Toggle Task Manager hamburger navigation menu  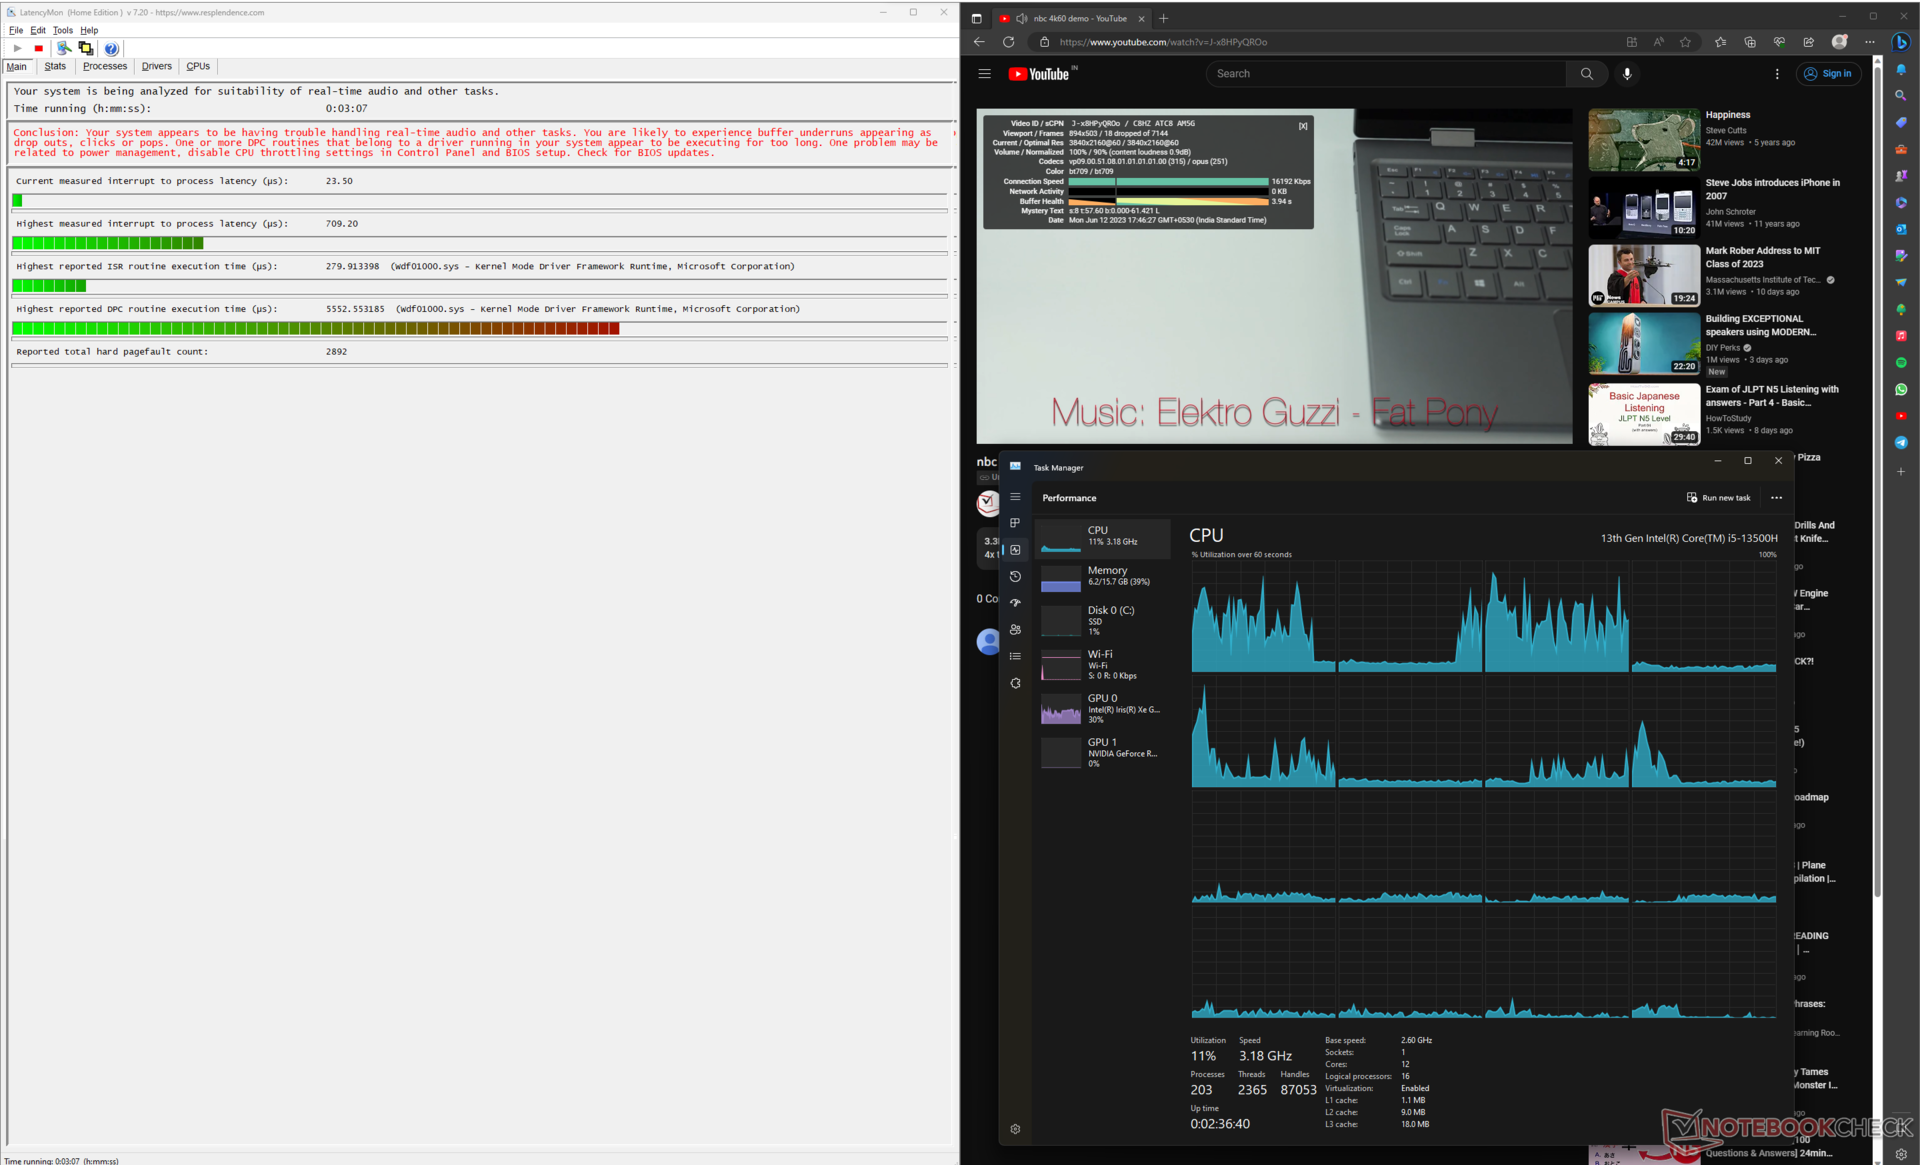[1015, 497]
